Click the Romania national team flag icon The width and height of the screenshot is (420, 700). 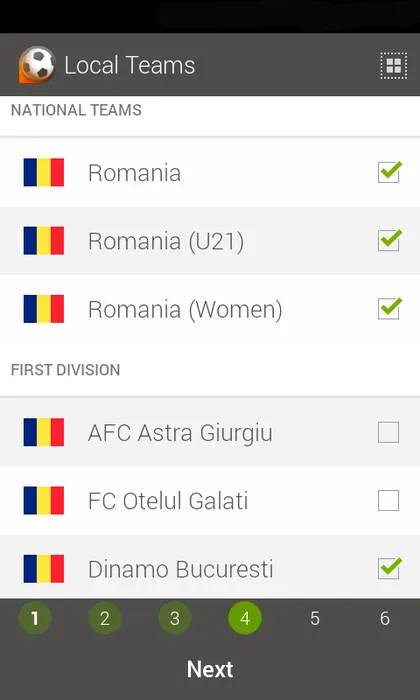(44, 172)
